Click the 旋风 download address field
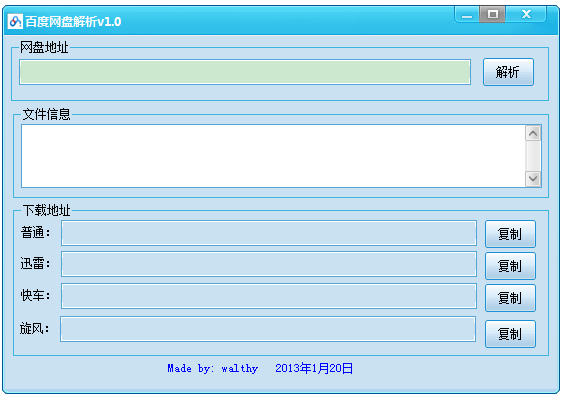 tap(268, 329)
